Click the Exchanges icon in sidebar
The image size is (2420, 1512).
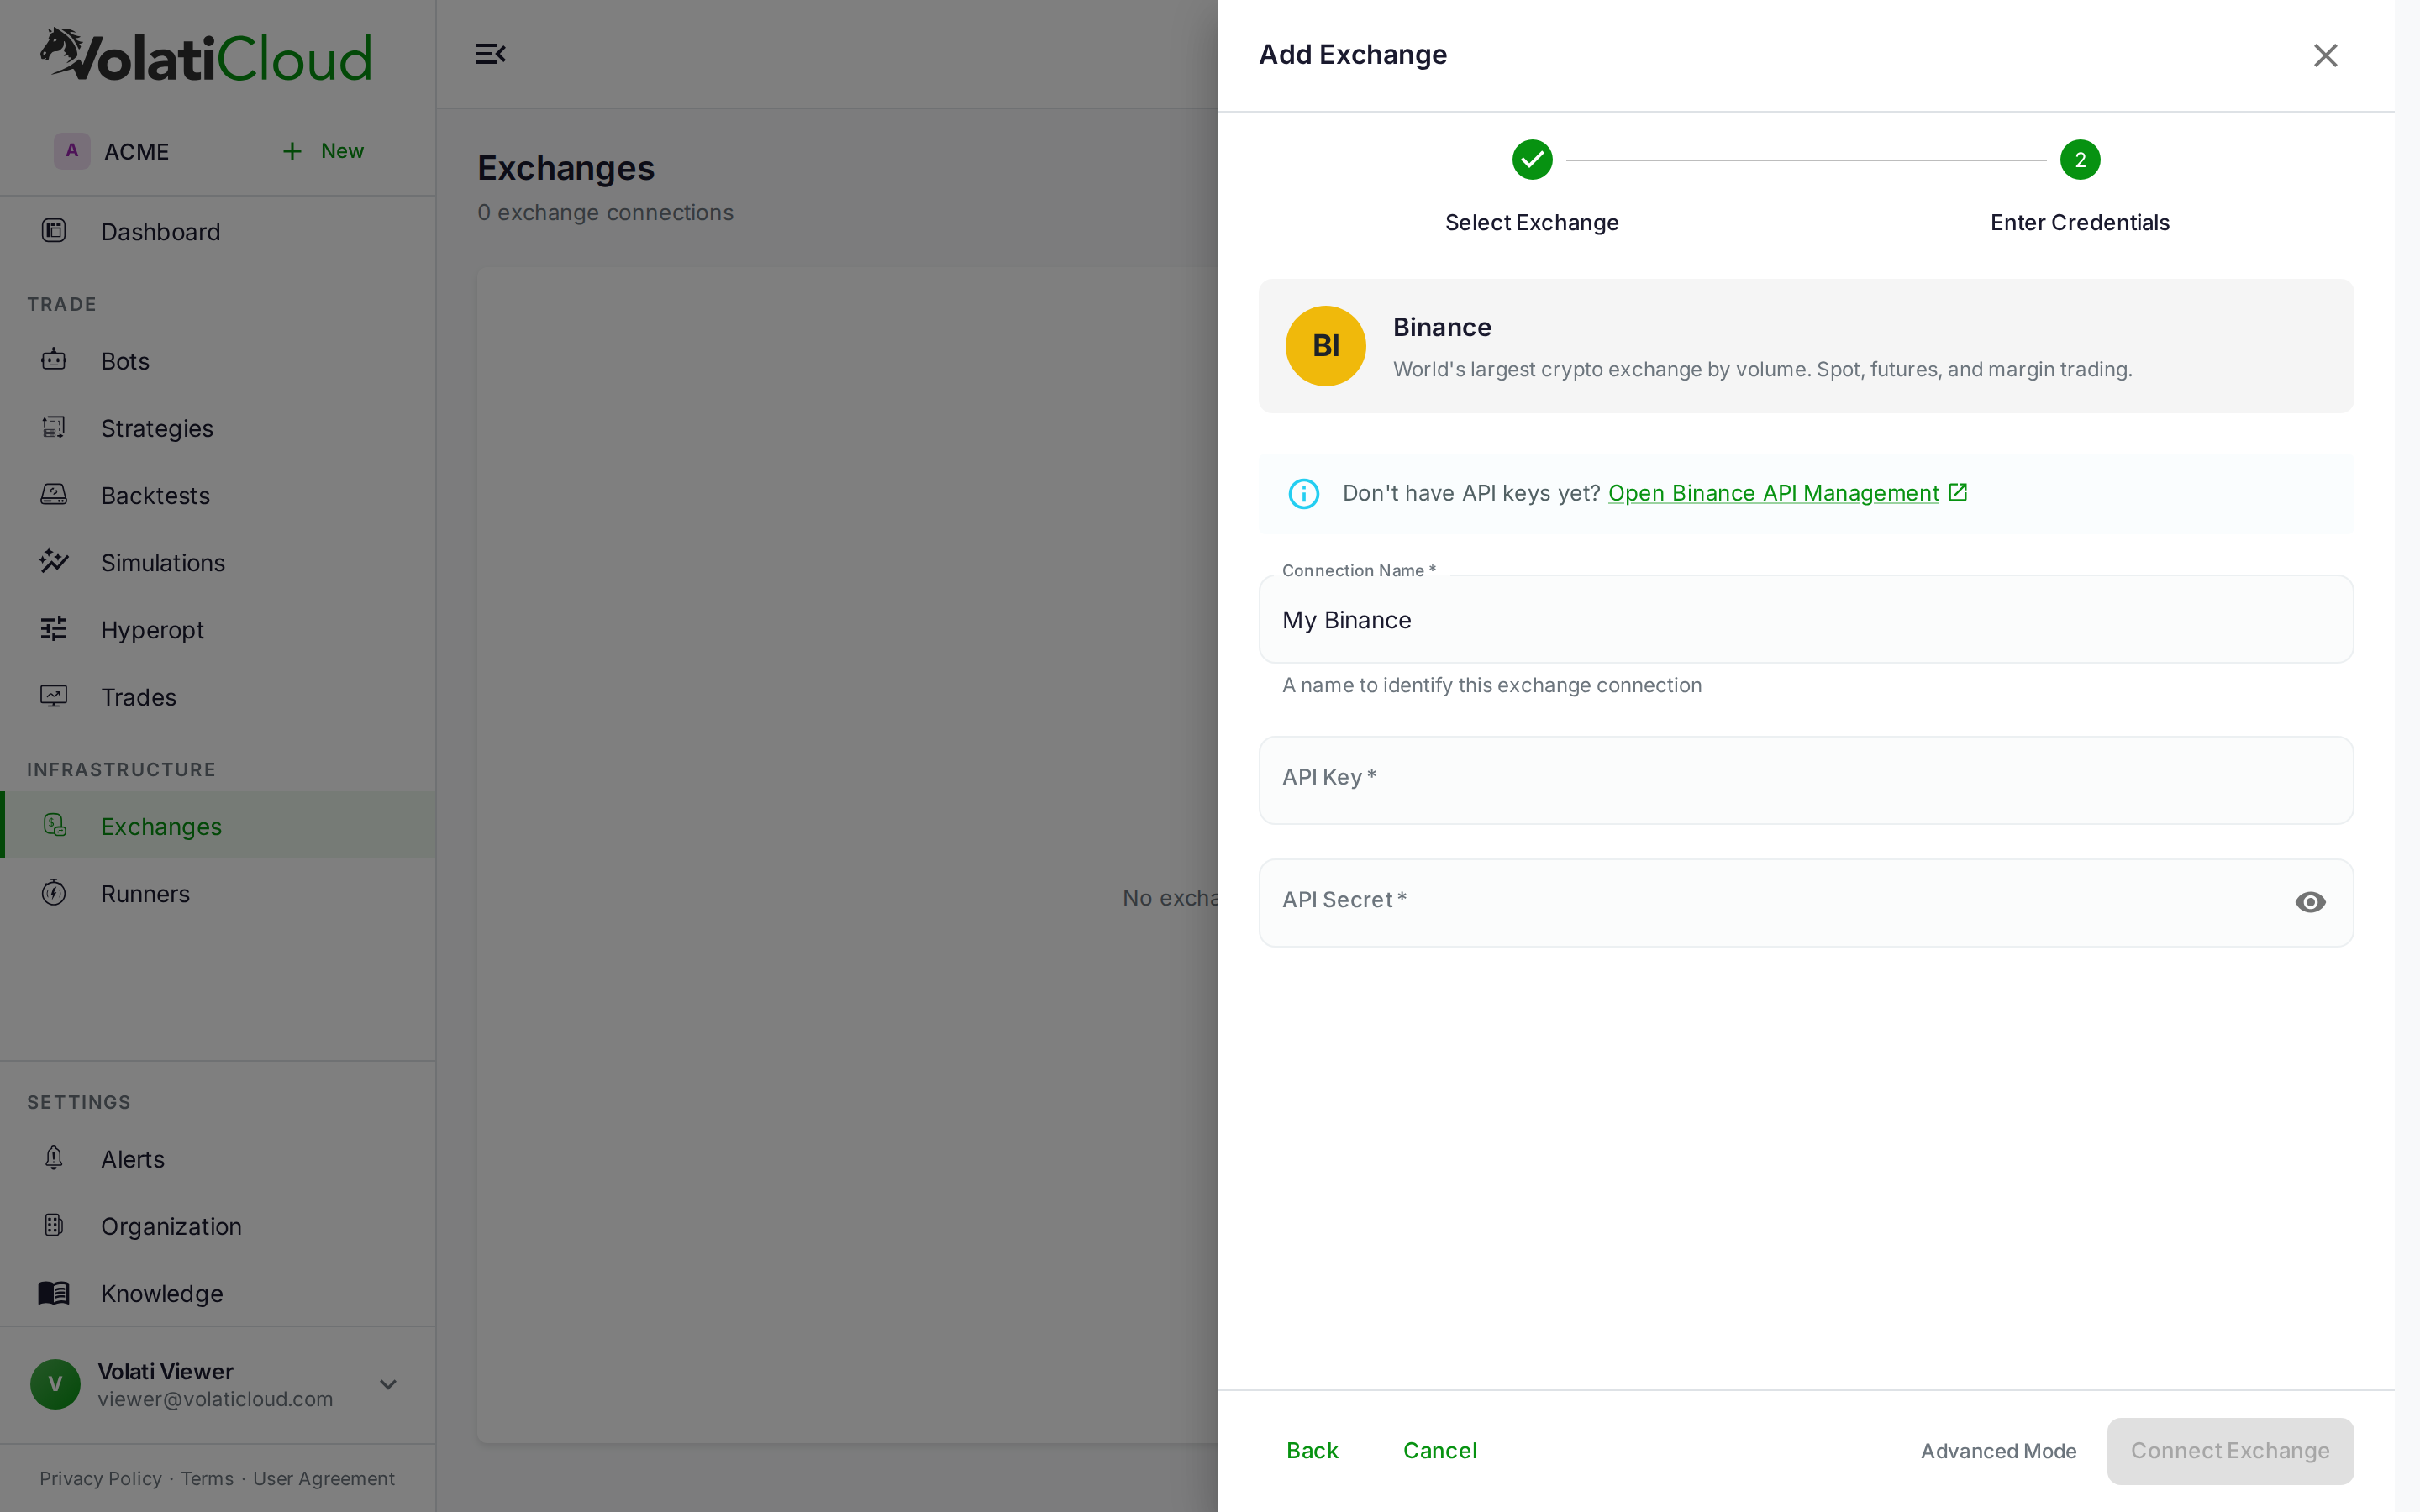coord(54,826)
